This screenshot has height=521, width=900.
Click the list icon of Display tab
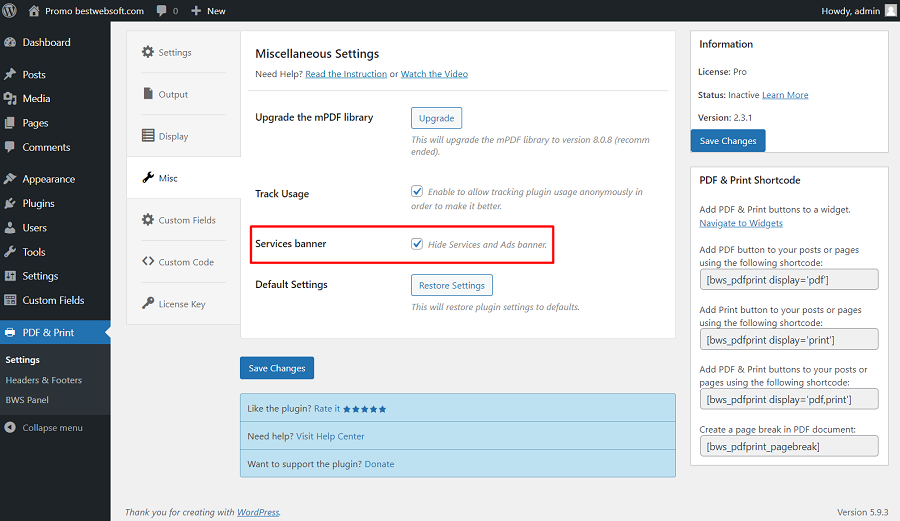pyautogui.click(x=148, y=135)
